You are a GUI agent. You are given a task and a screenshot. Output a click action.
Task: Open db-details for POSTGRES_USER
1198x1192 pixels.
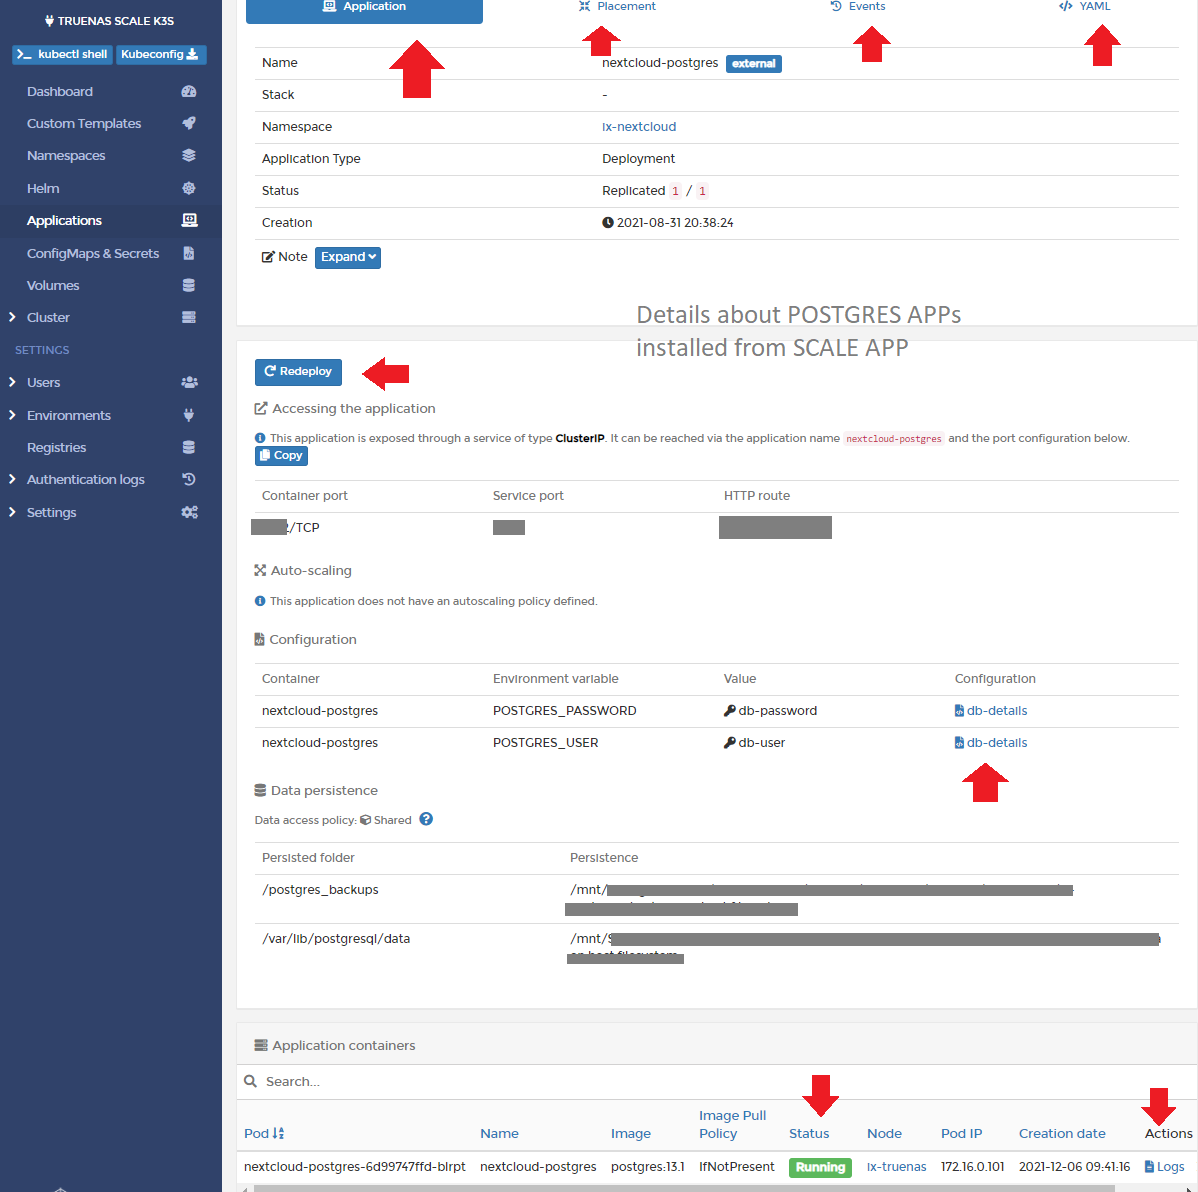(991, 743)
